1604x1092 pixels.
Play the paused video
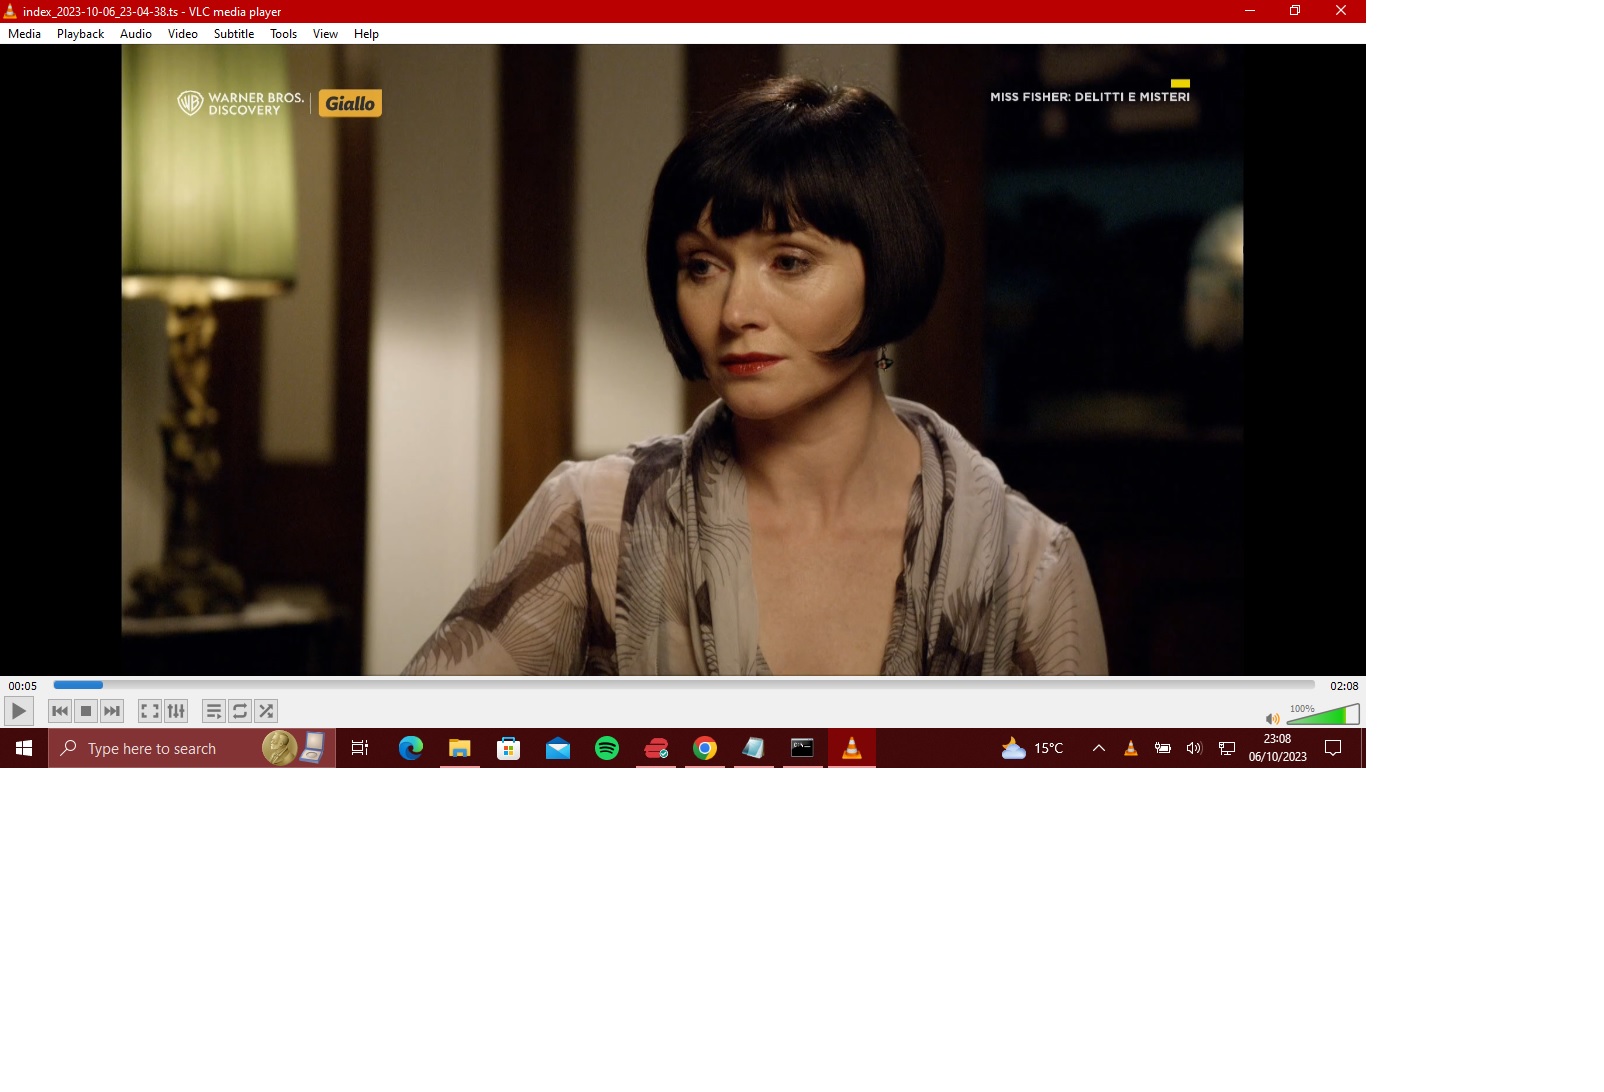tap(19, 711)
